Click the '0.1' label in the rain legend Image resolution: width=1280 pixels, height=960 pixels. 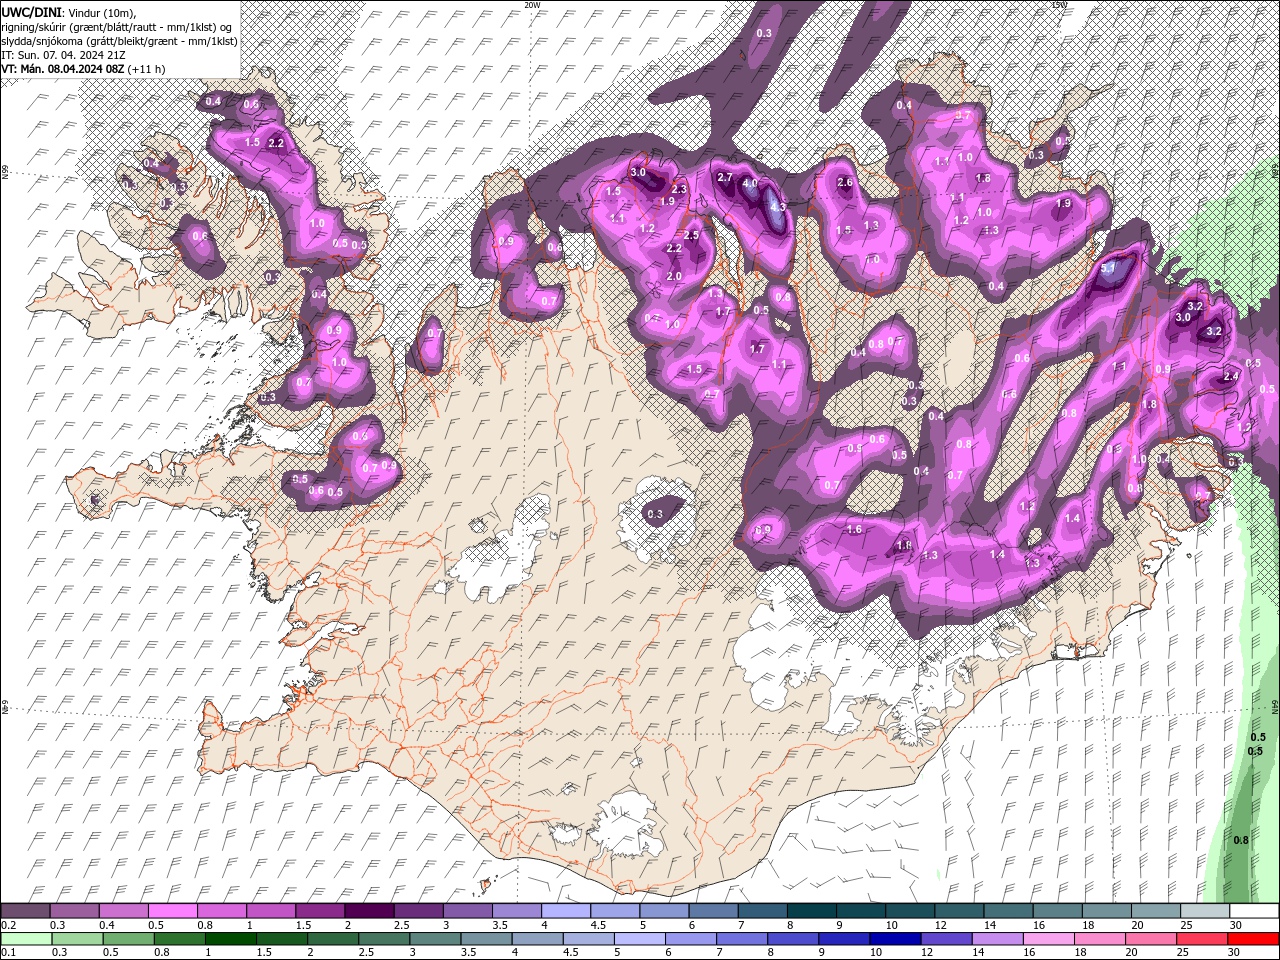9,952
